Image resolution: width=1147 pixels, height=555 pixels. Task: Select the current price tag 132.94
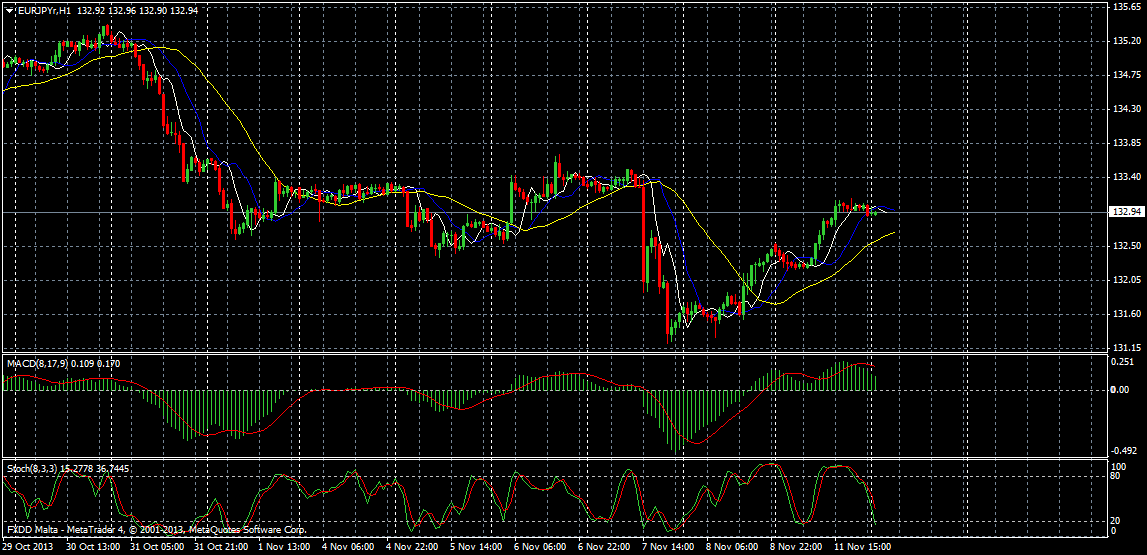point(1127,212)
